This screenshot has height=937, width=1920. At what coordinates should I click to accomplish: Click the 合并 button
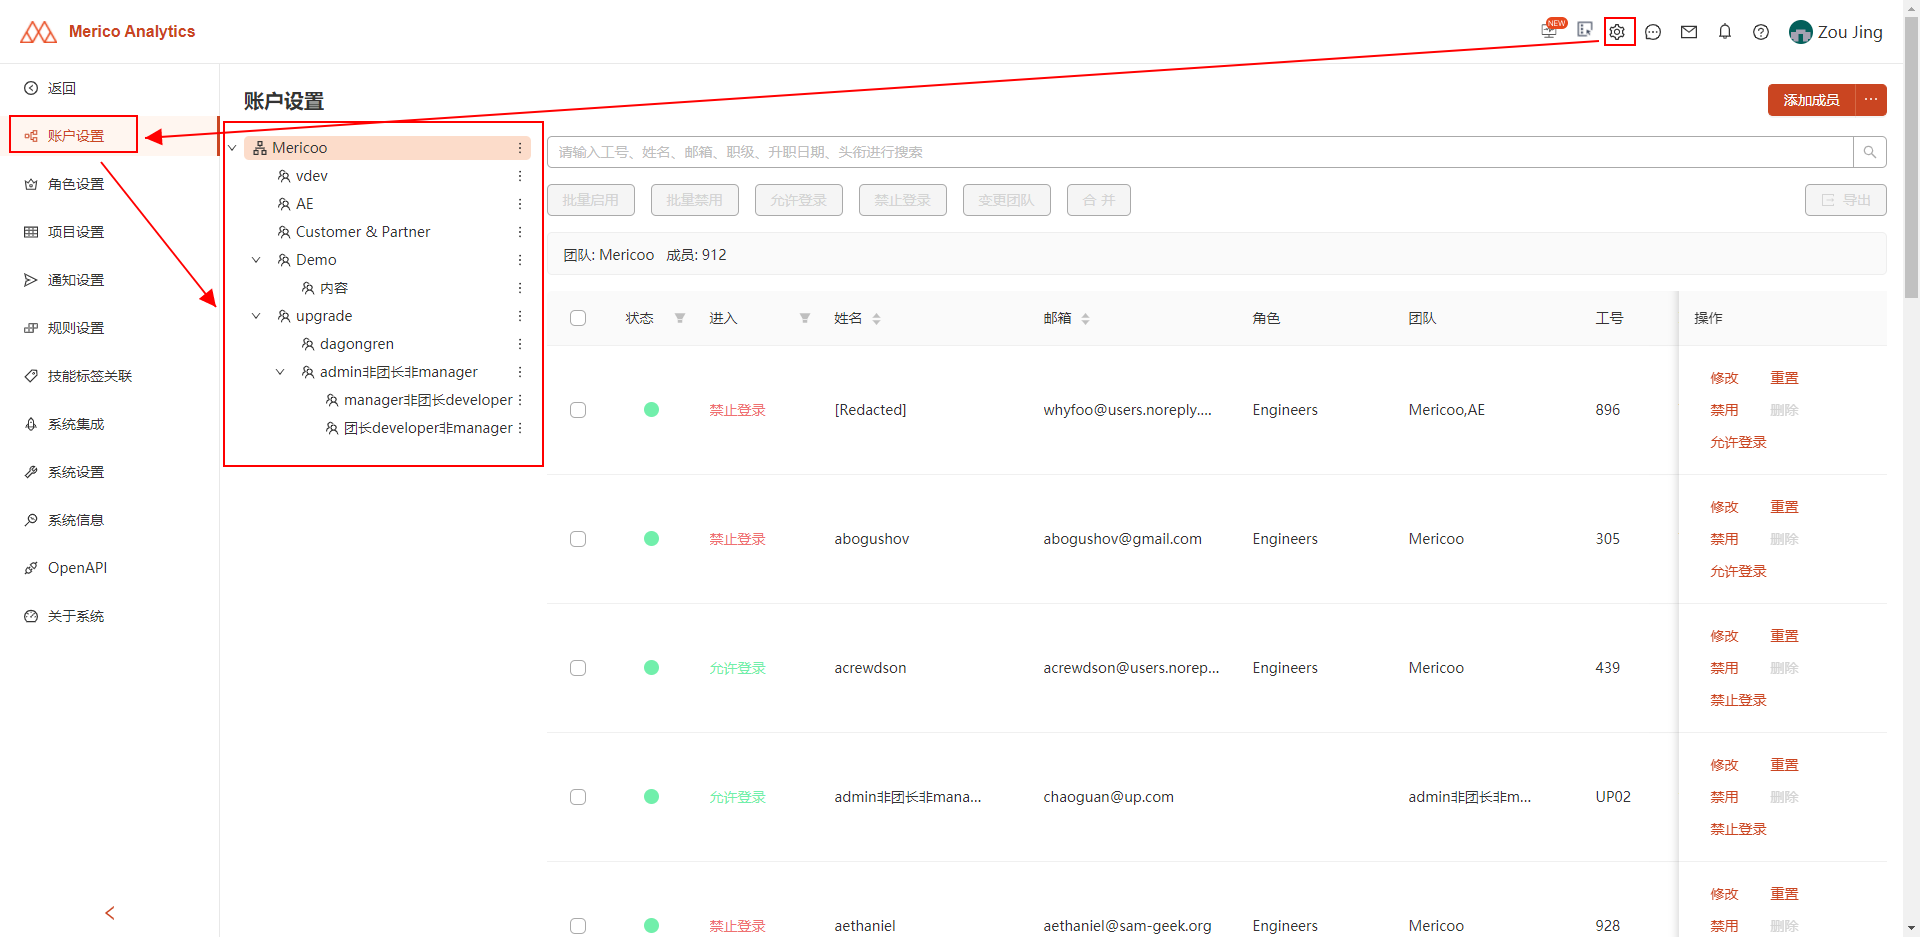click(x=1099, y=200)
